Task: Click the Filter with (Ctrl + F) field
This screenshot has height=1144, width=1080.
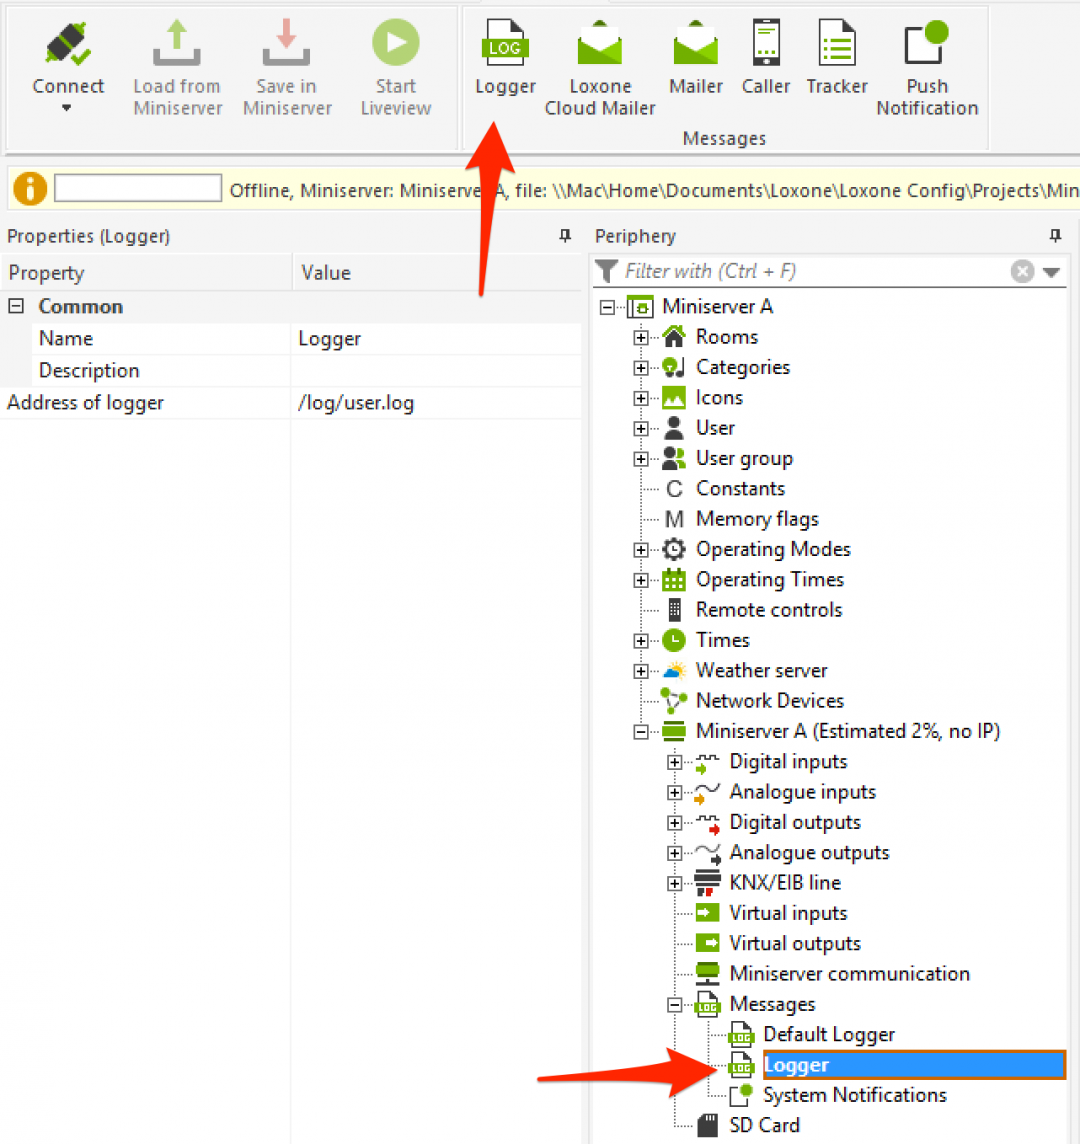Action: point(810,272)
